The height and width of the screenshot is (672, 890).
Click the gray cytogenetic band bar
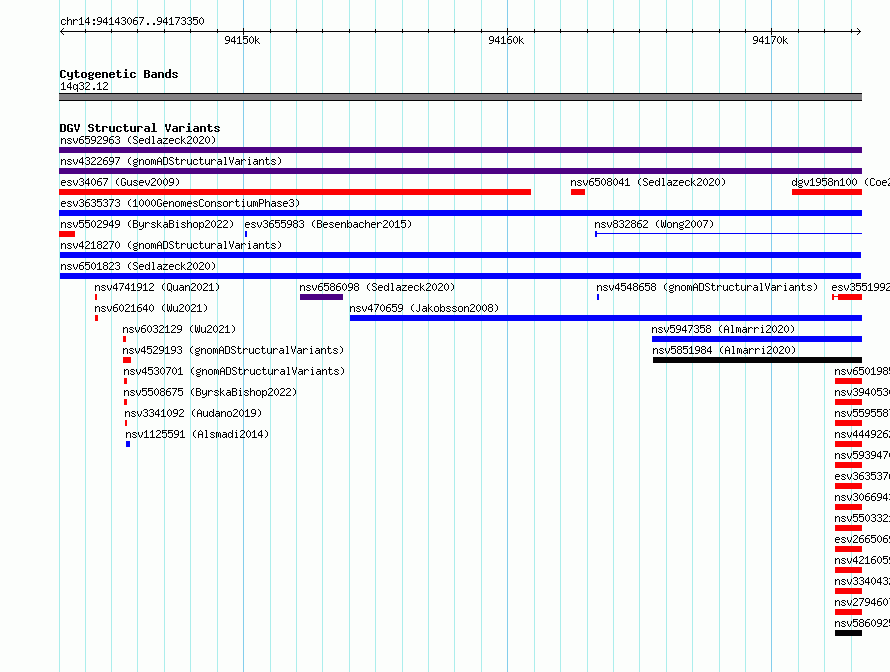pyautogui.click(x=460, y=97)
